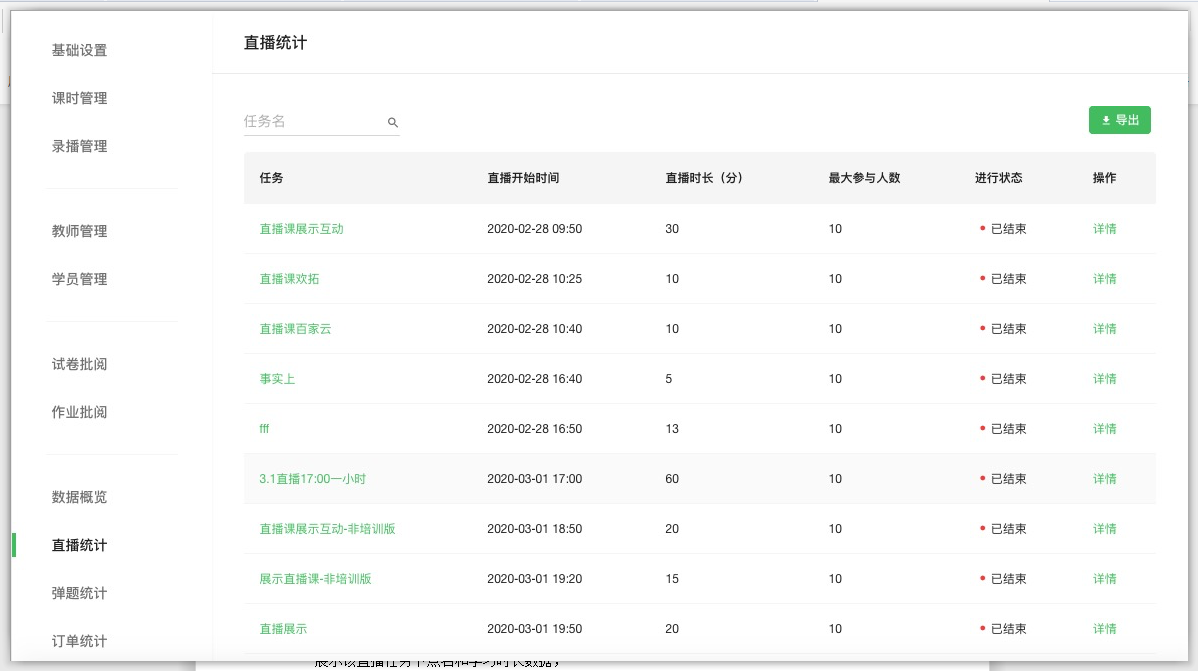Viewport: 1198px width, 671px height.
Task: Open 试卷批阅 in the sidebar
Action: click(79, 364)
